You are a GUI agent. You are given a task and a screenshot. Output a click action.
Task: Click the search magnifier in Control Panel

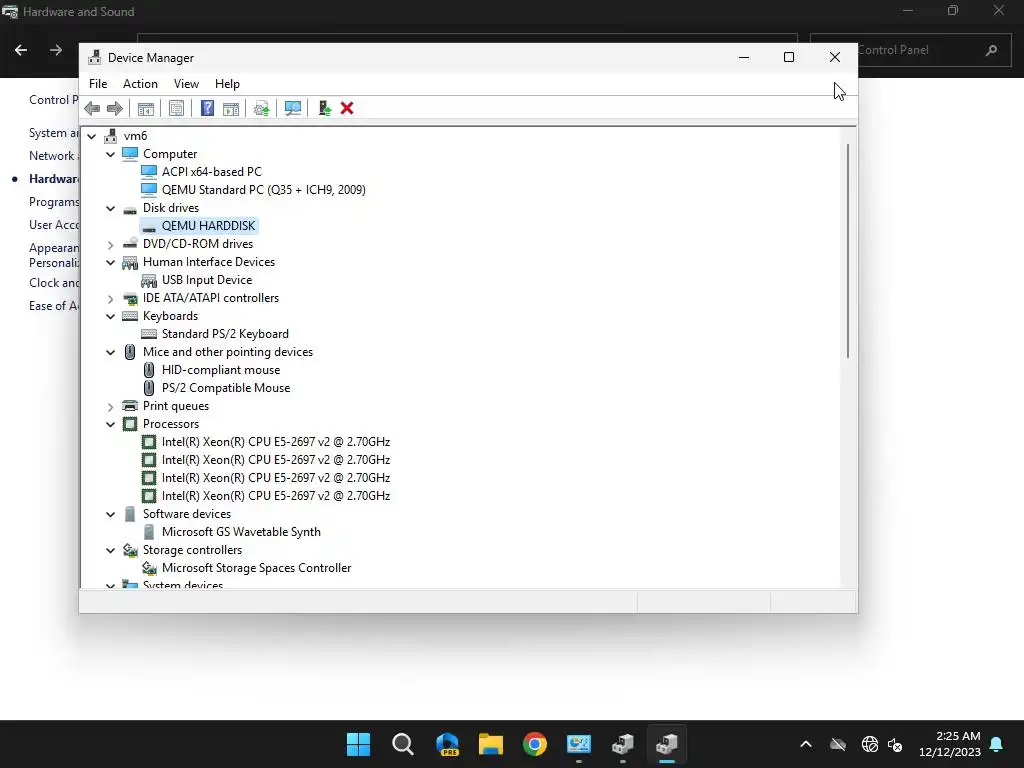coord(991,50)
